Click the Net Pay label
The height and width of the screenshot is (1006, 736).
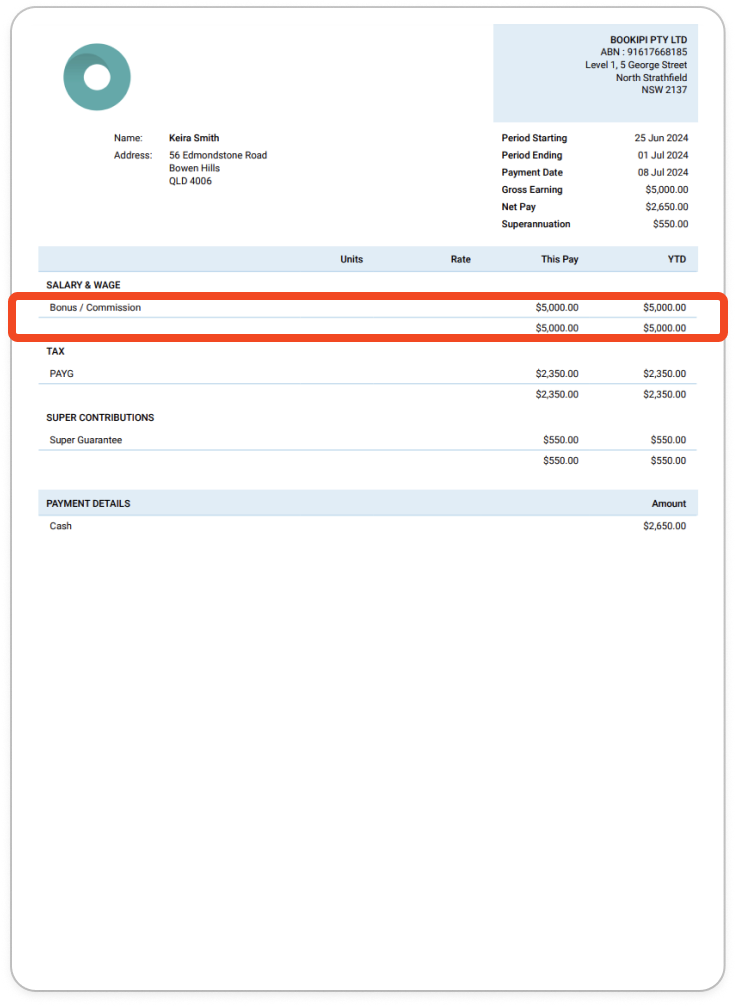point(518,207)
